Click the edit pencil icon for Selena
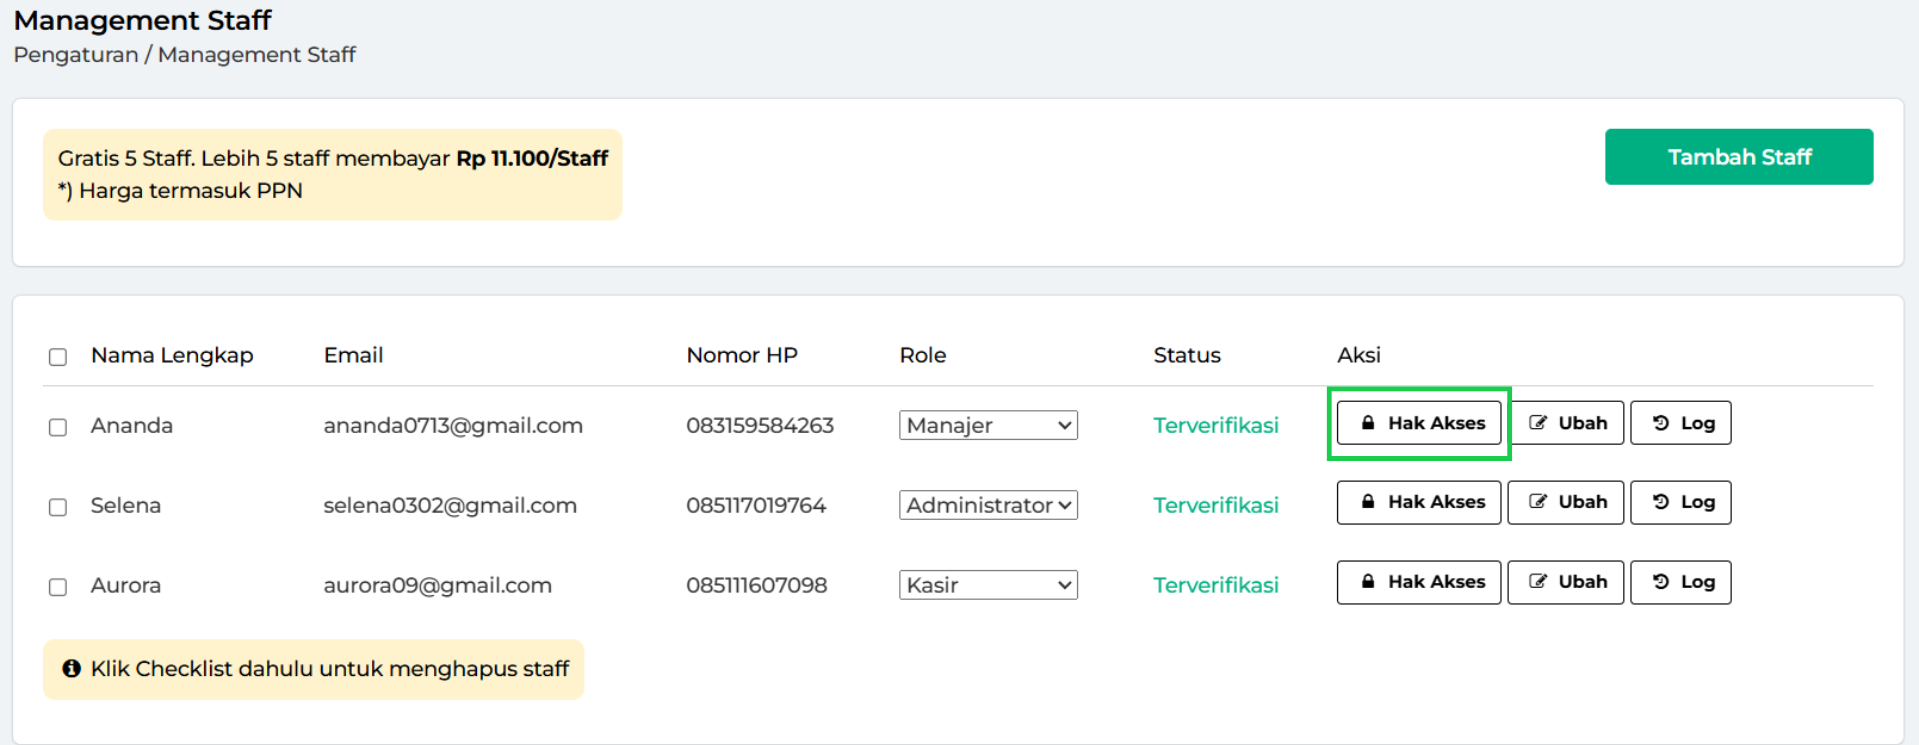The width and height of the screenshot is (1919, 745). (x=1538, y=502)
